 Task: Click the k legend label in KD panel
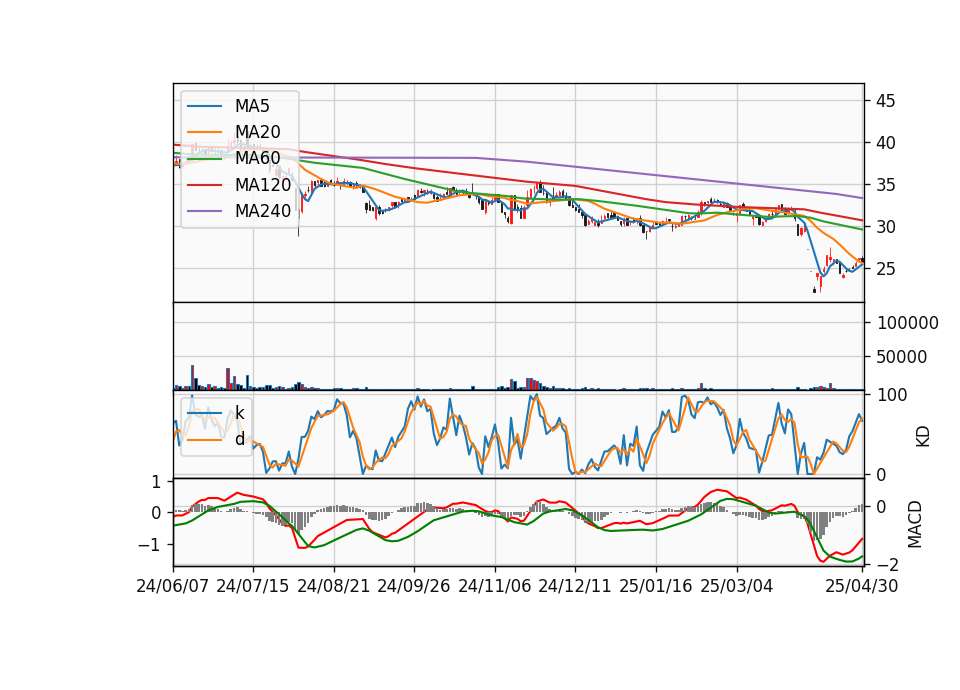tap(240, 412)
